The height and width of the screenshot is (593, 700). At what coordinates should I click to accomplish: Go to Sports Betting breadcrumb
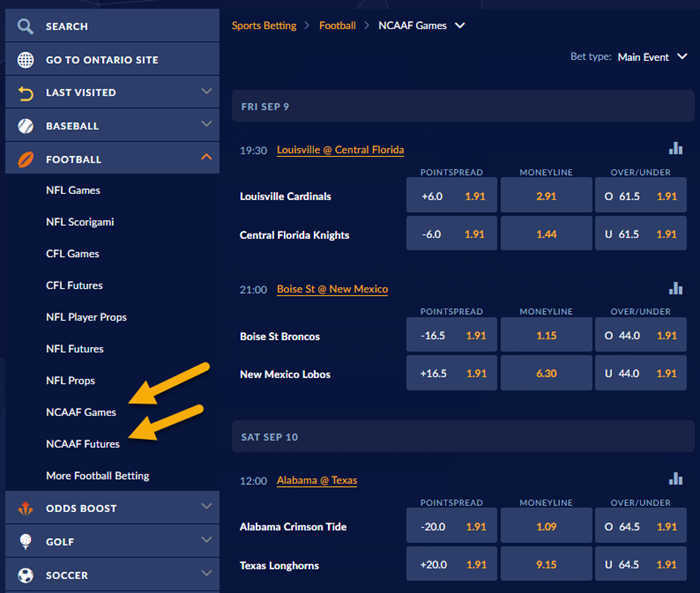[x=264, y=25]
